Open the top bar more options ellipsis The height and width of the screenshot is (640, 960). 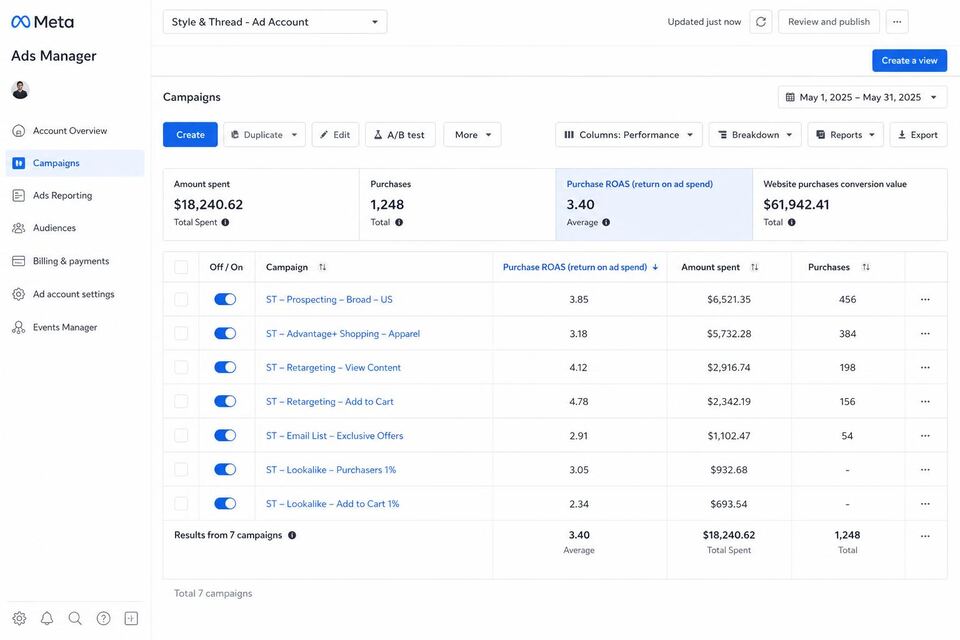(897, 21)
